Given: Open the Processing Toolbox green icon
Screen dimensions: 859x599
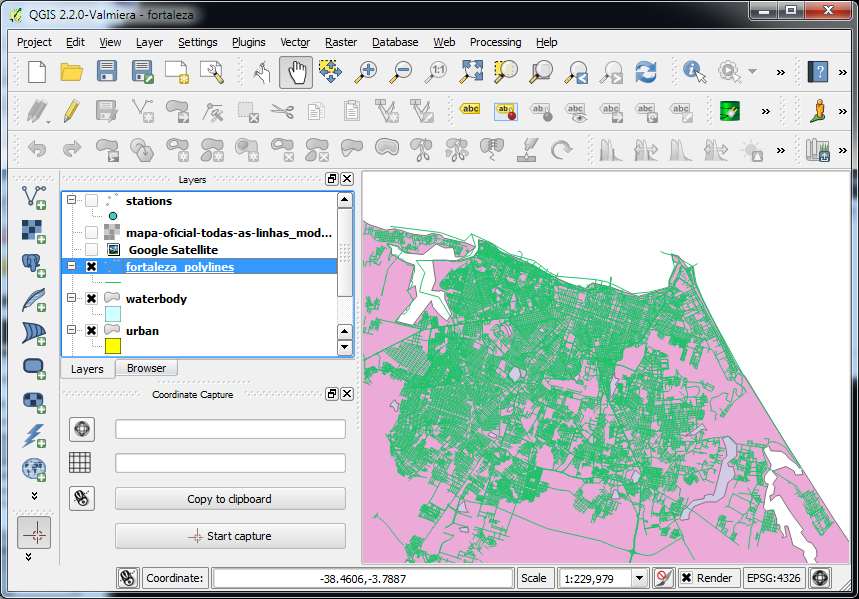Looking at the screenshot, I should pos(729,110).
